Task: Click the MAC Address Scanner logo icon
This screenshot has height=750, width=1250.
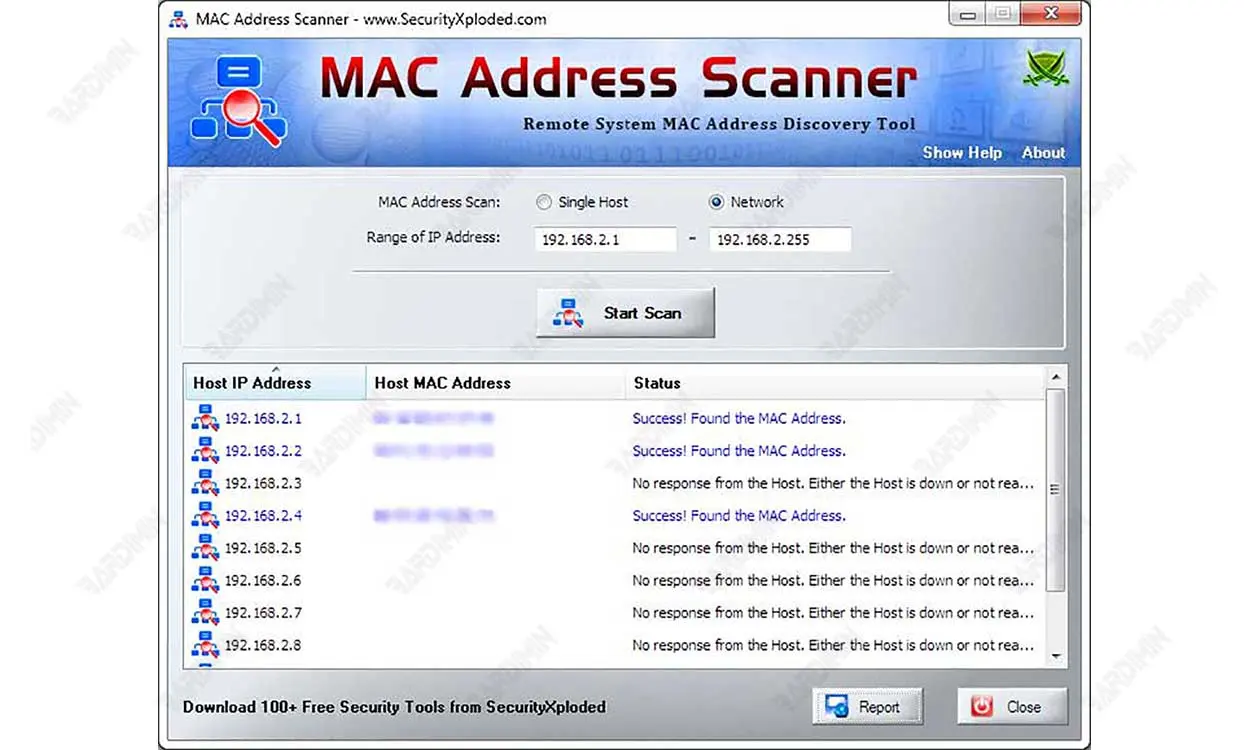Action: coord(237,101)
